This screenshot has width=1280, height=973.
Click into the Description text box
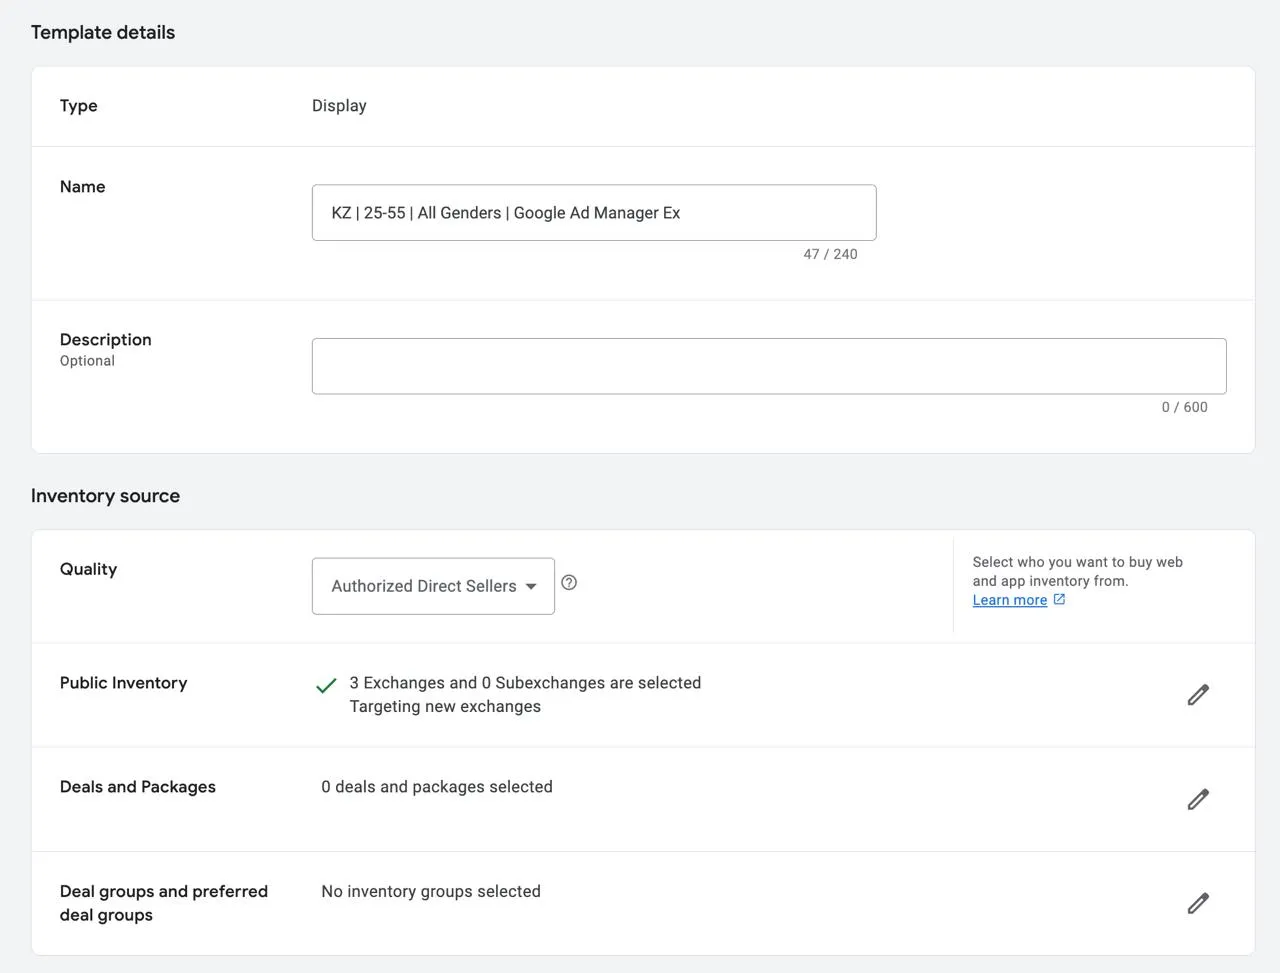(x=769, y=366)
